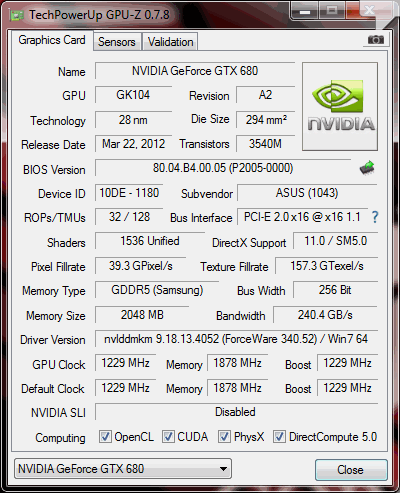The width and height of the screenshot is (400, 493).
Task: Click the PCI-E 2.0 x16 bus value
Action: click(x=302, y=217)
